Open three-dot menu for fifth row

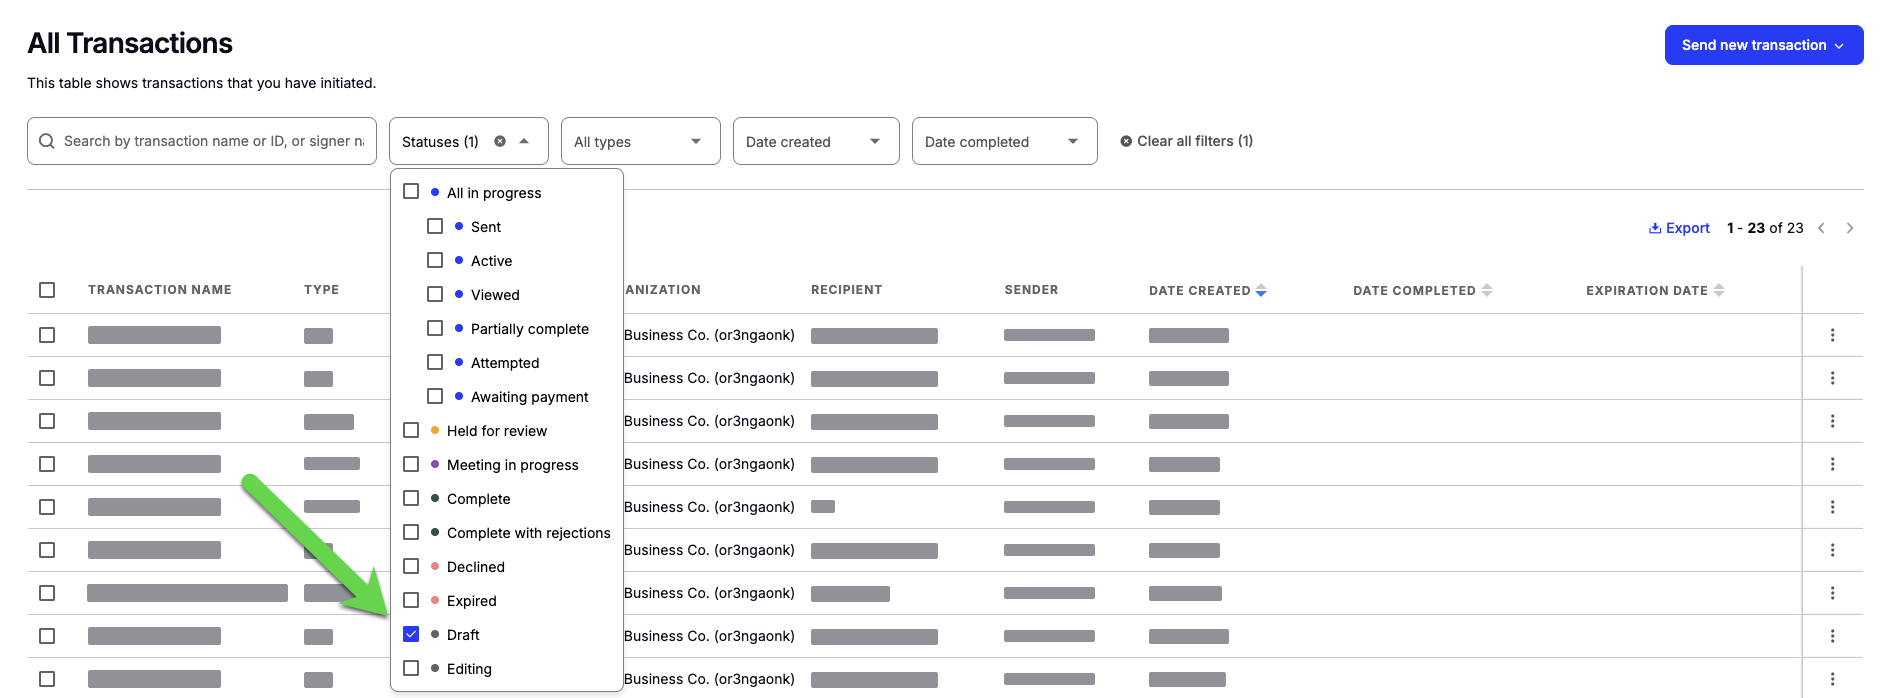click(1833, 507)
